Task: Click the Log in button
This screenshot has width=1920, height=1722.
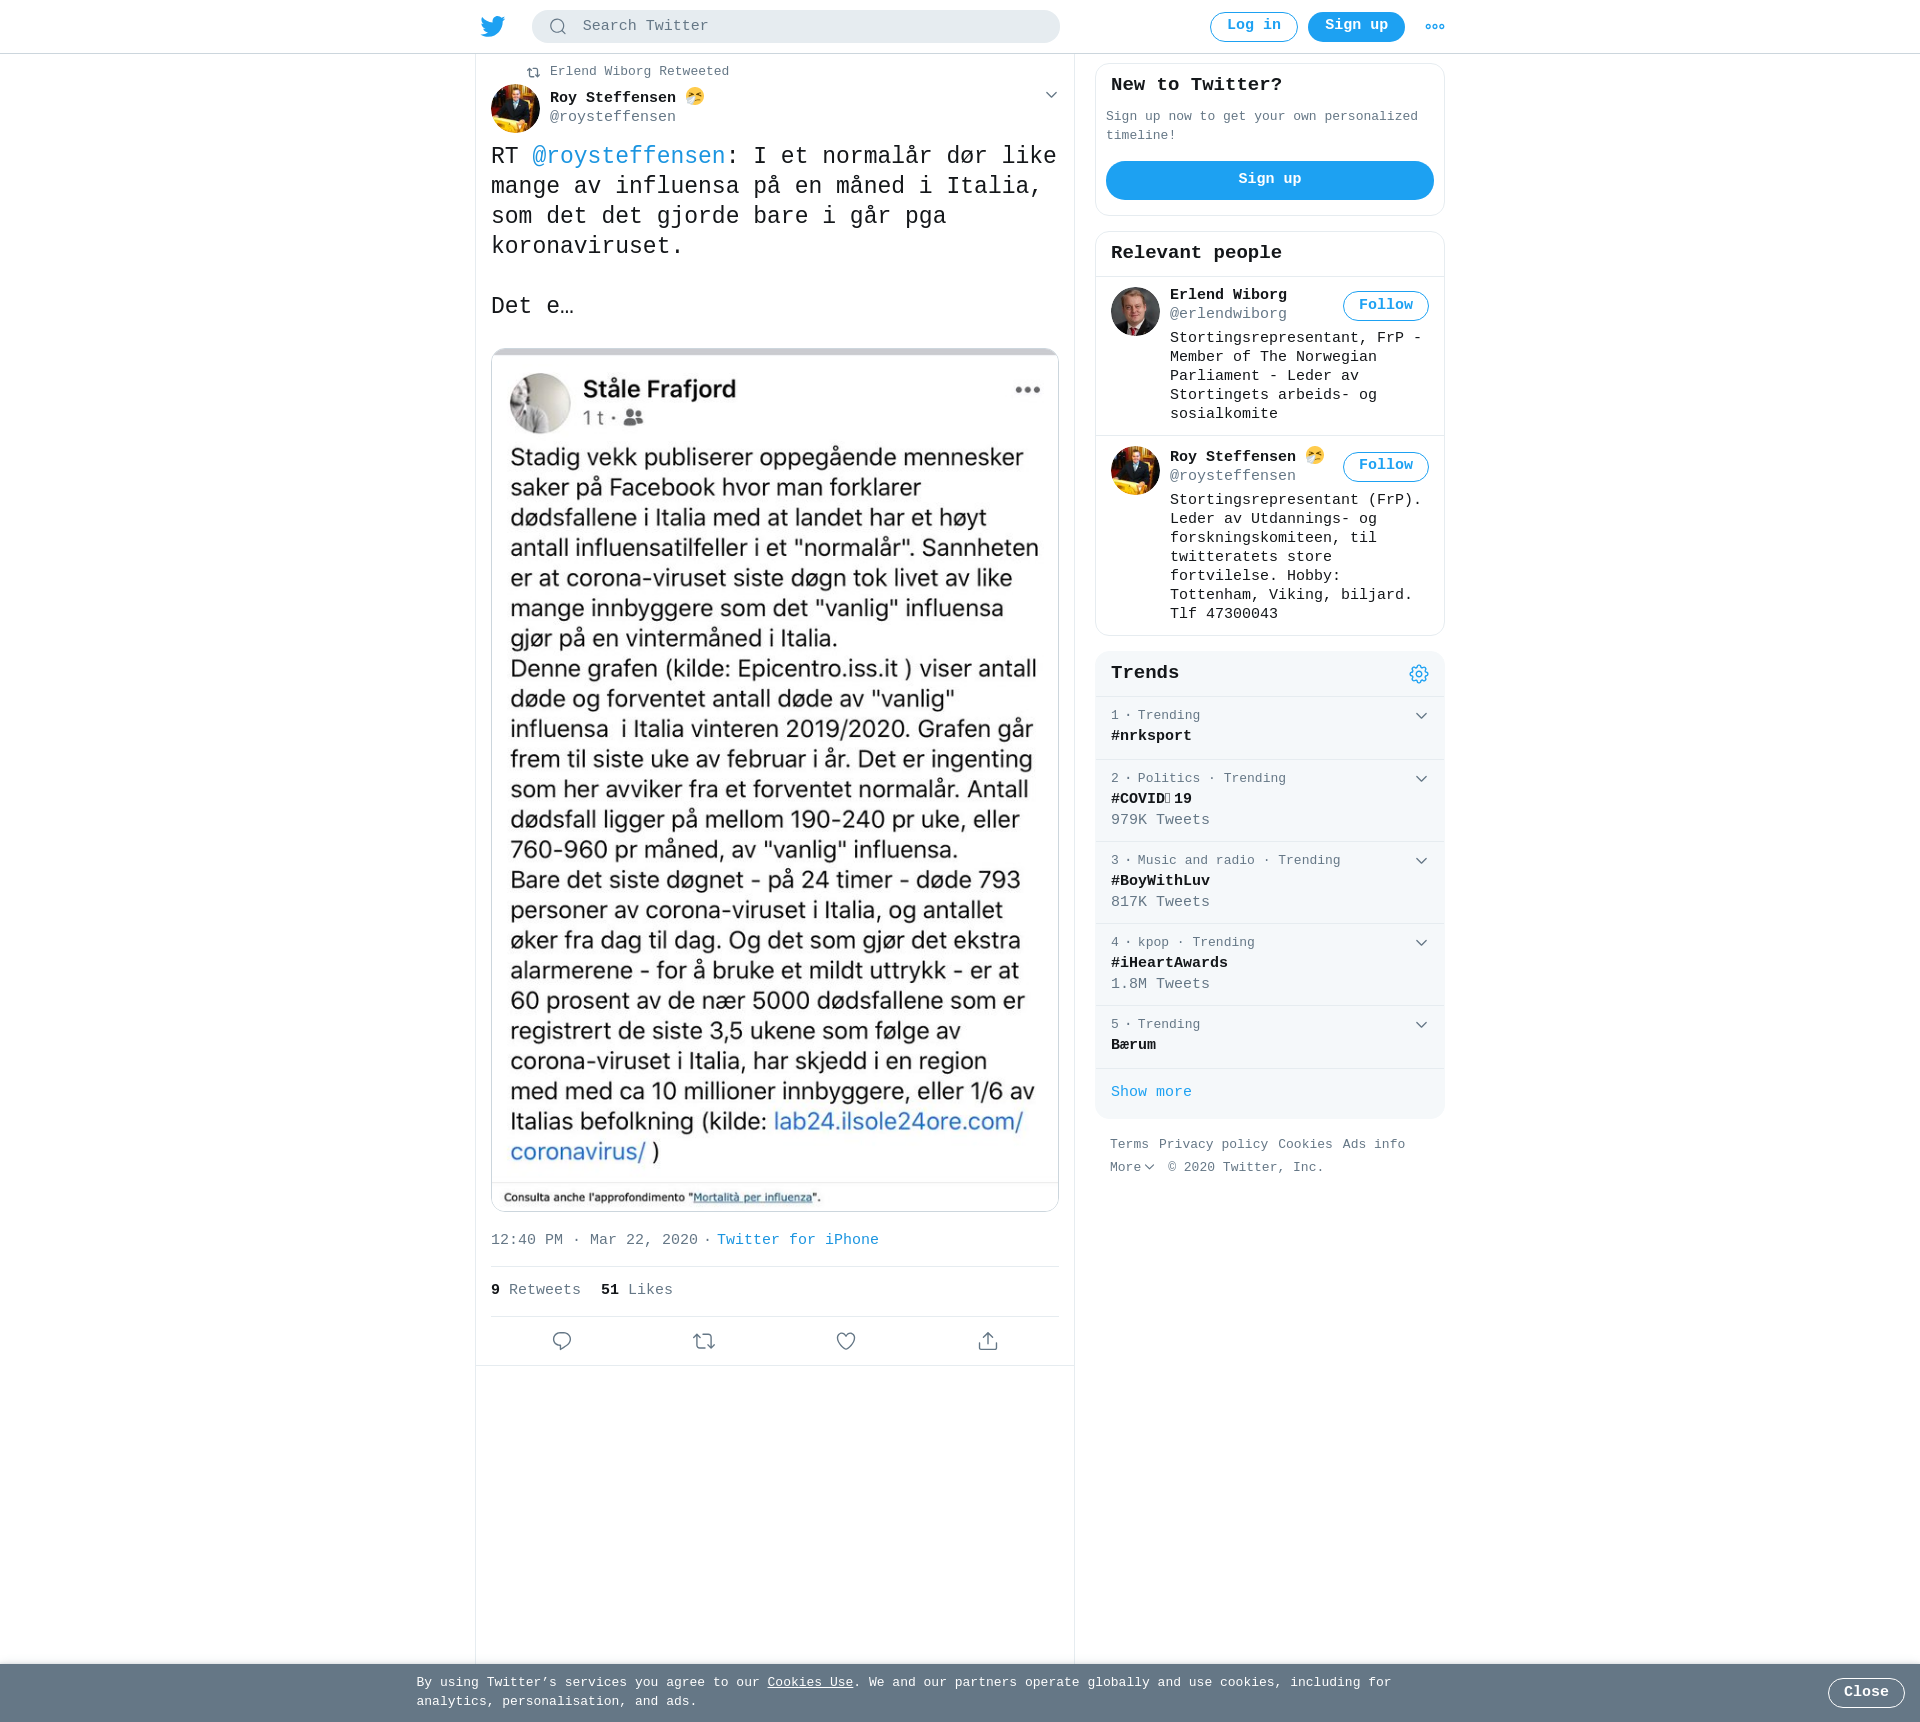Action: [1254, 26]
